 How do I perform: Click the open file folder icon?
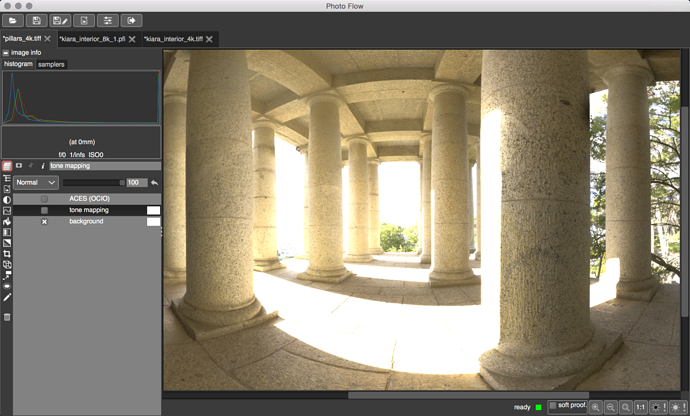tap(14, 20)
